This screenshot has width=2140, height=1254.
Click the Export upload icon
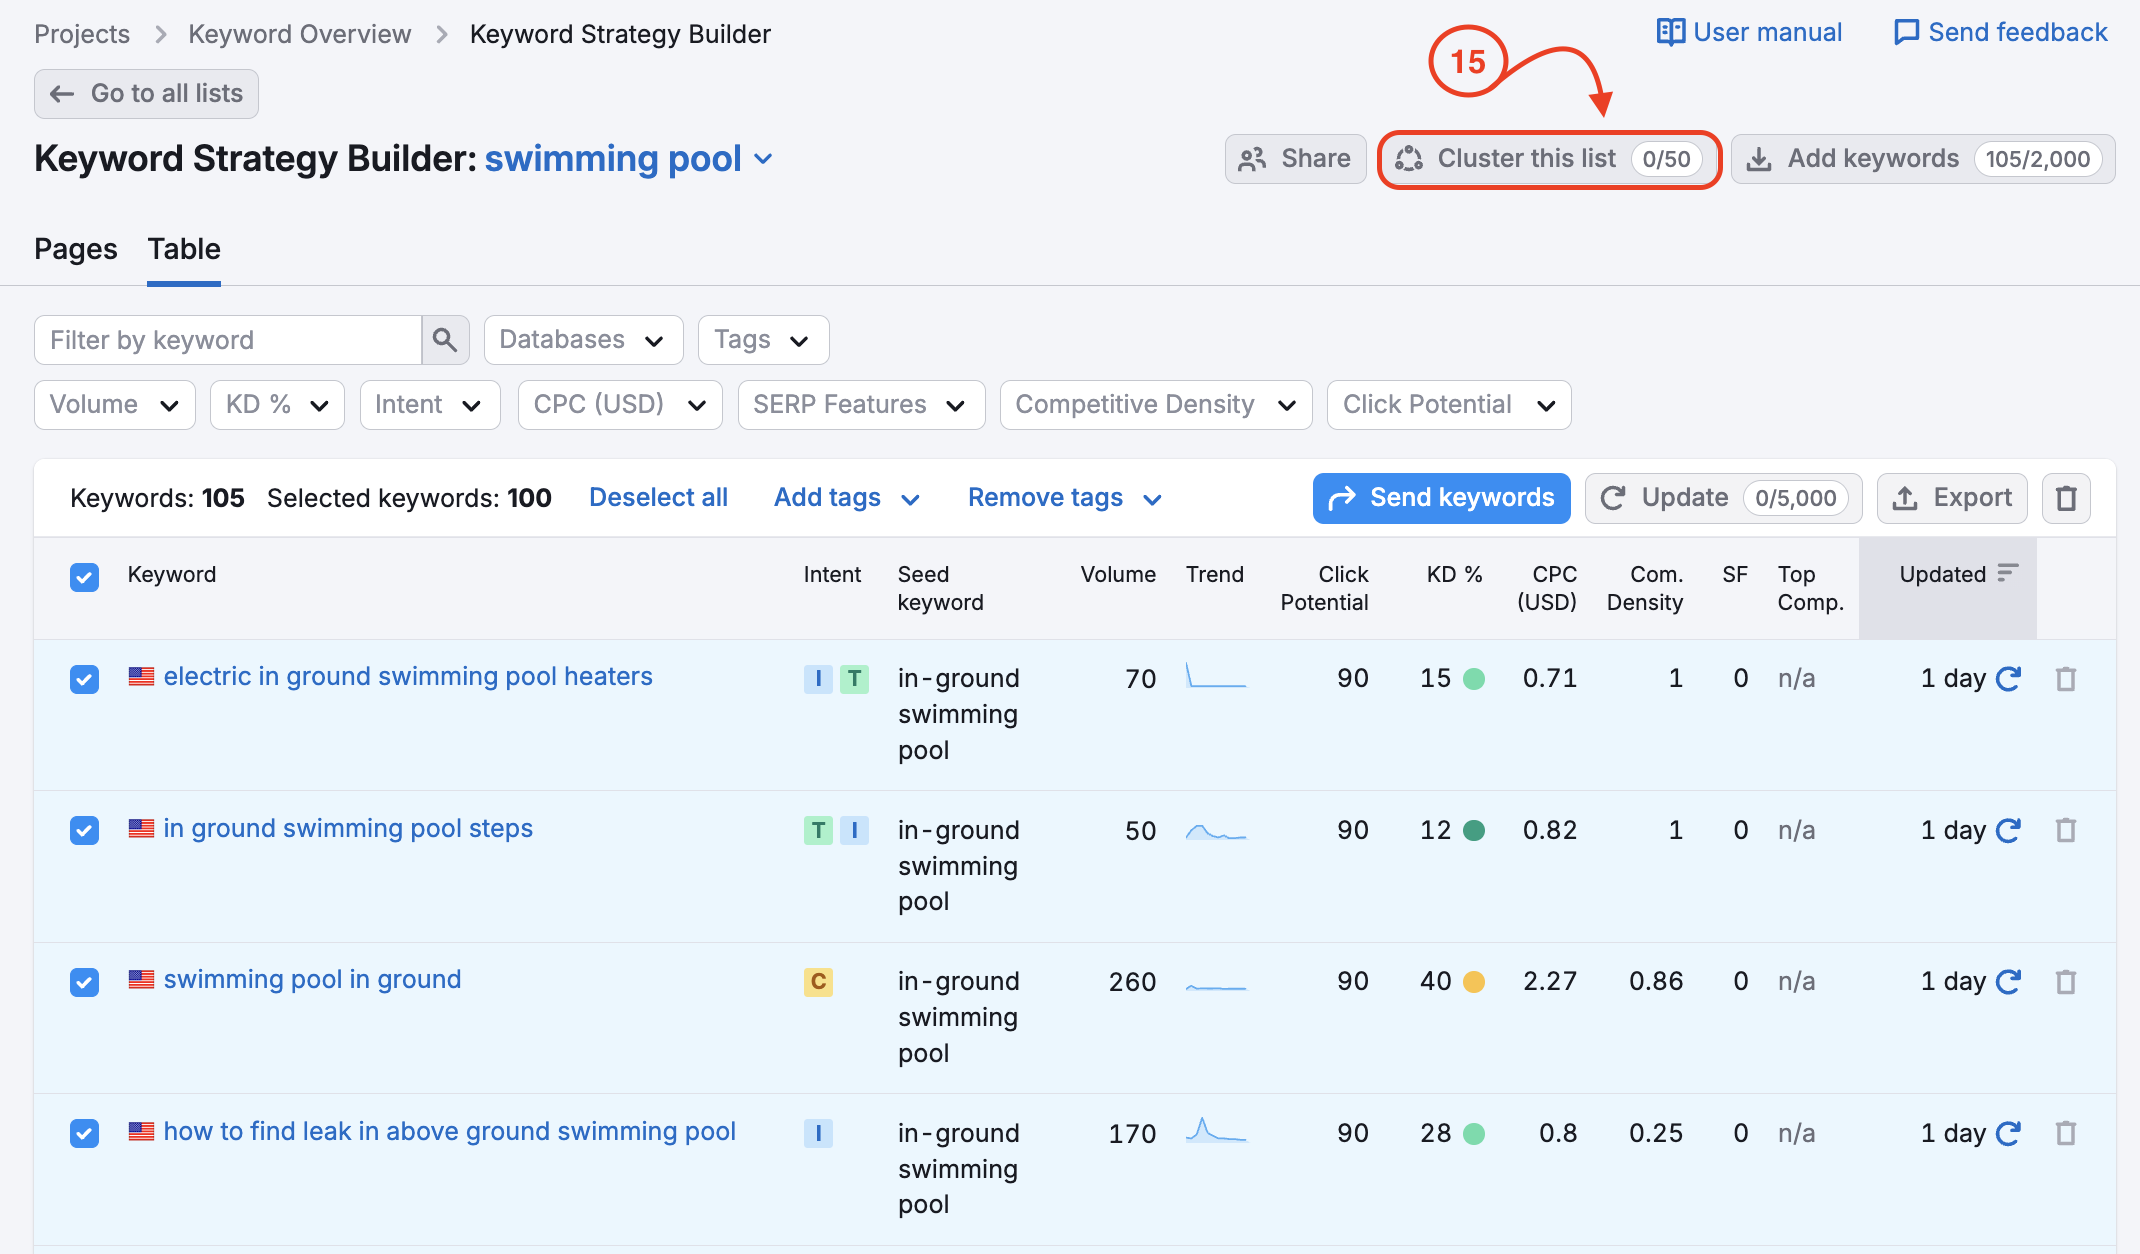click(x=1906, y=497)
